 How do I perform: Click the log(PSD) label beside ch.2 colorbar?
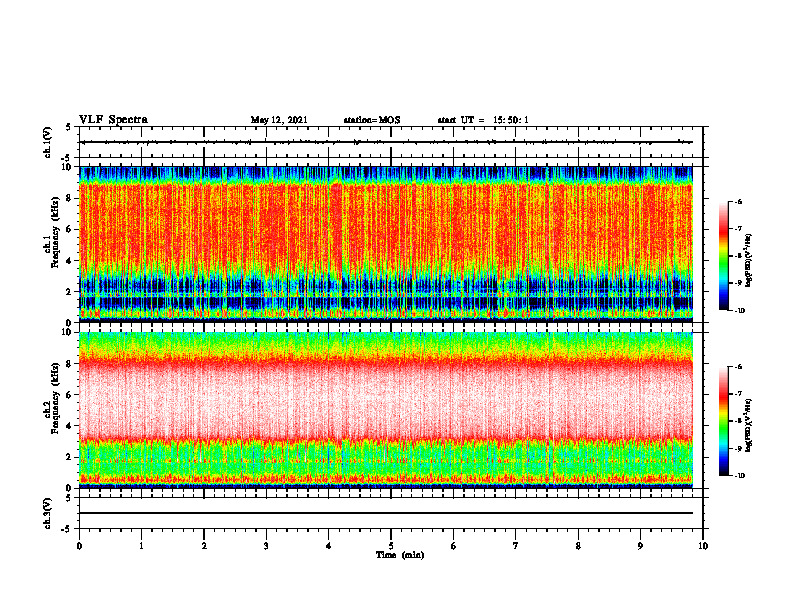click(749, 425)
